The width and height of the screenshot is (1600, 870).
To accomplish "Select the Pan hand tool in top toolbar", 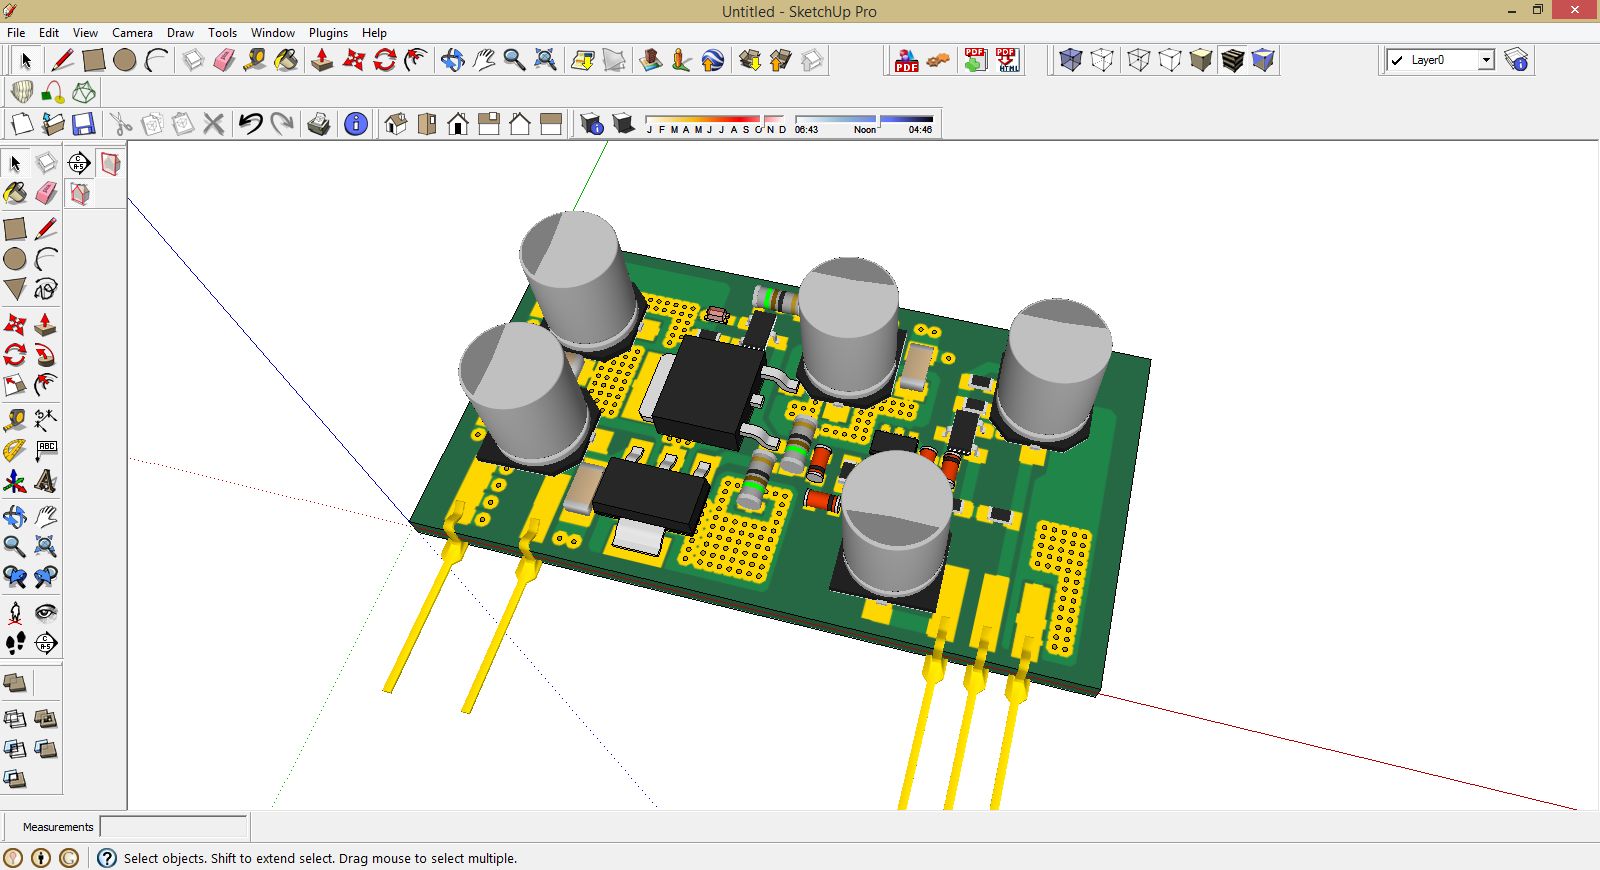I will point(483,60).
